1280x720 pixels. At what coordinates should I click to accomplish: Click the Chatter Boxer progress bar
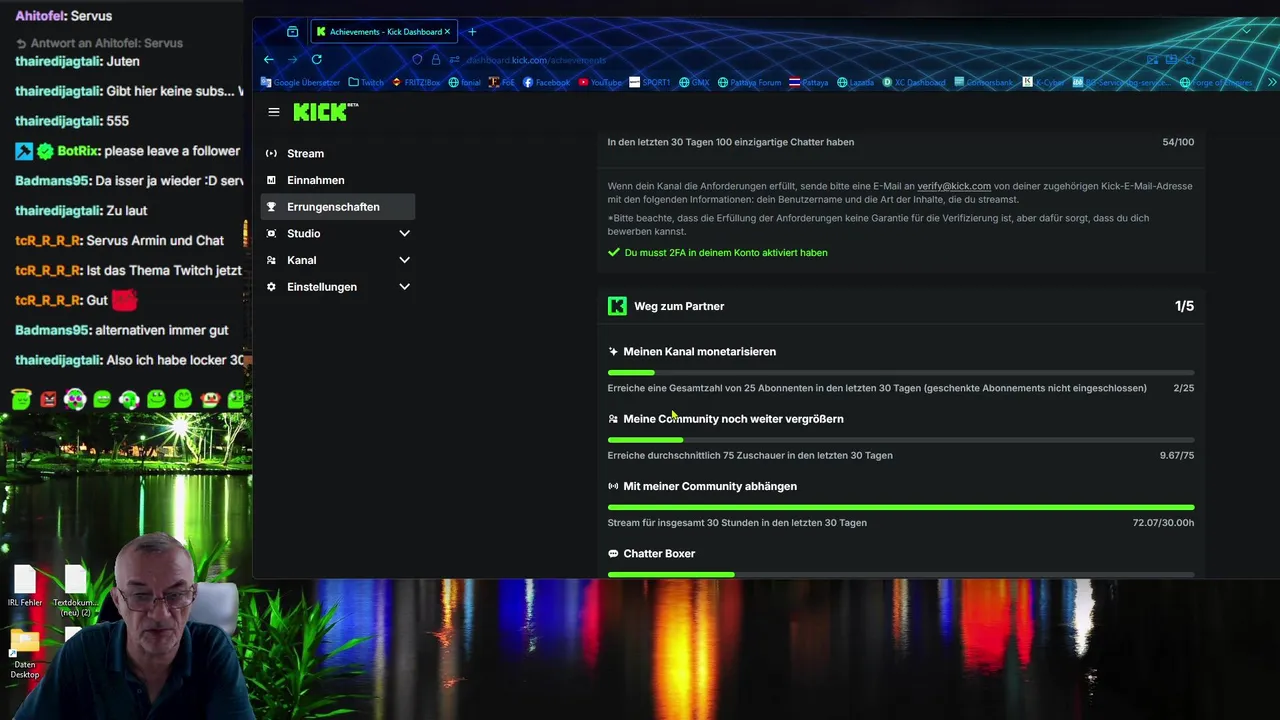pos(900,574)
